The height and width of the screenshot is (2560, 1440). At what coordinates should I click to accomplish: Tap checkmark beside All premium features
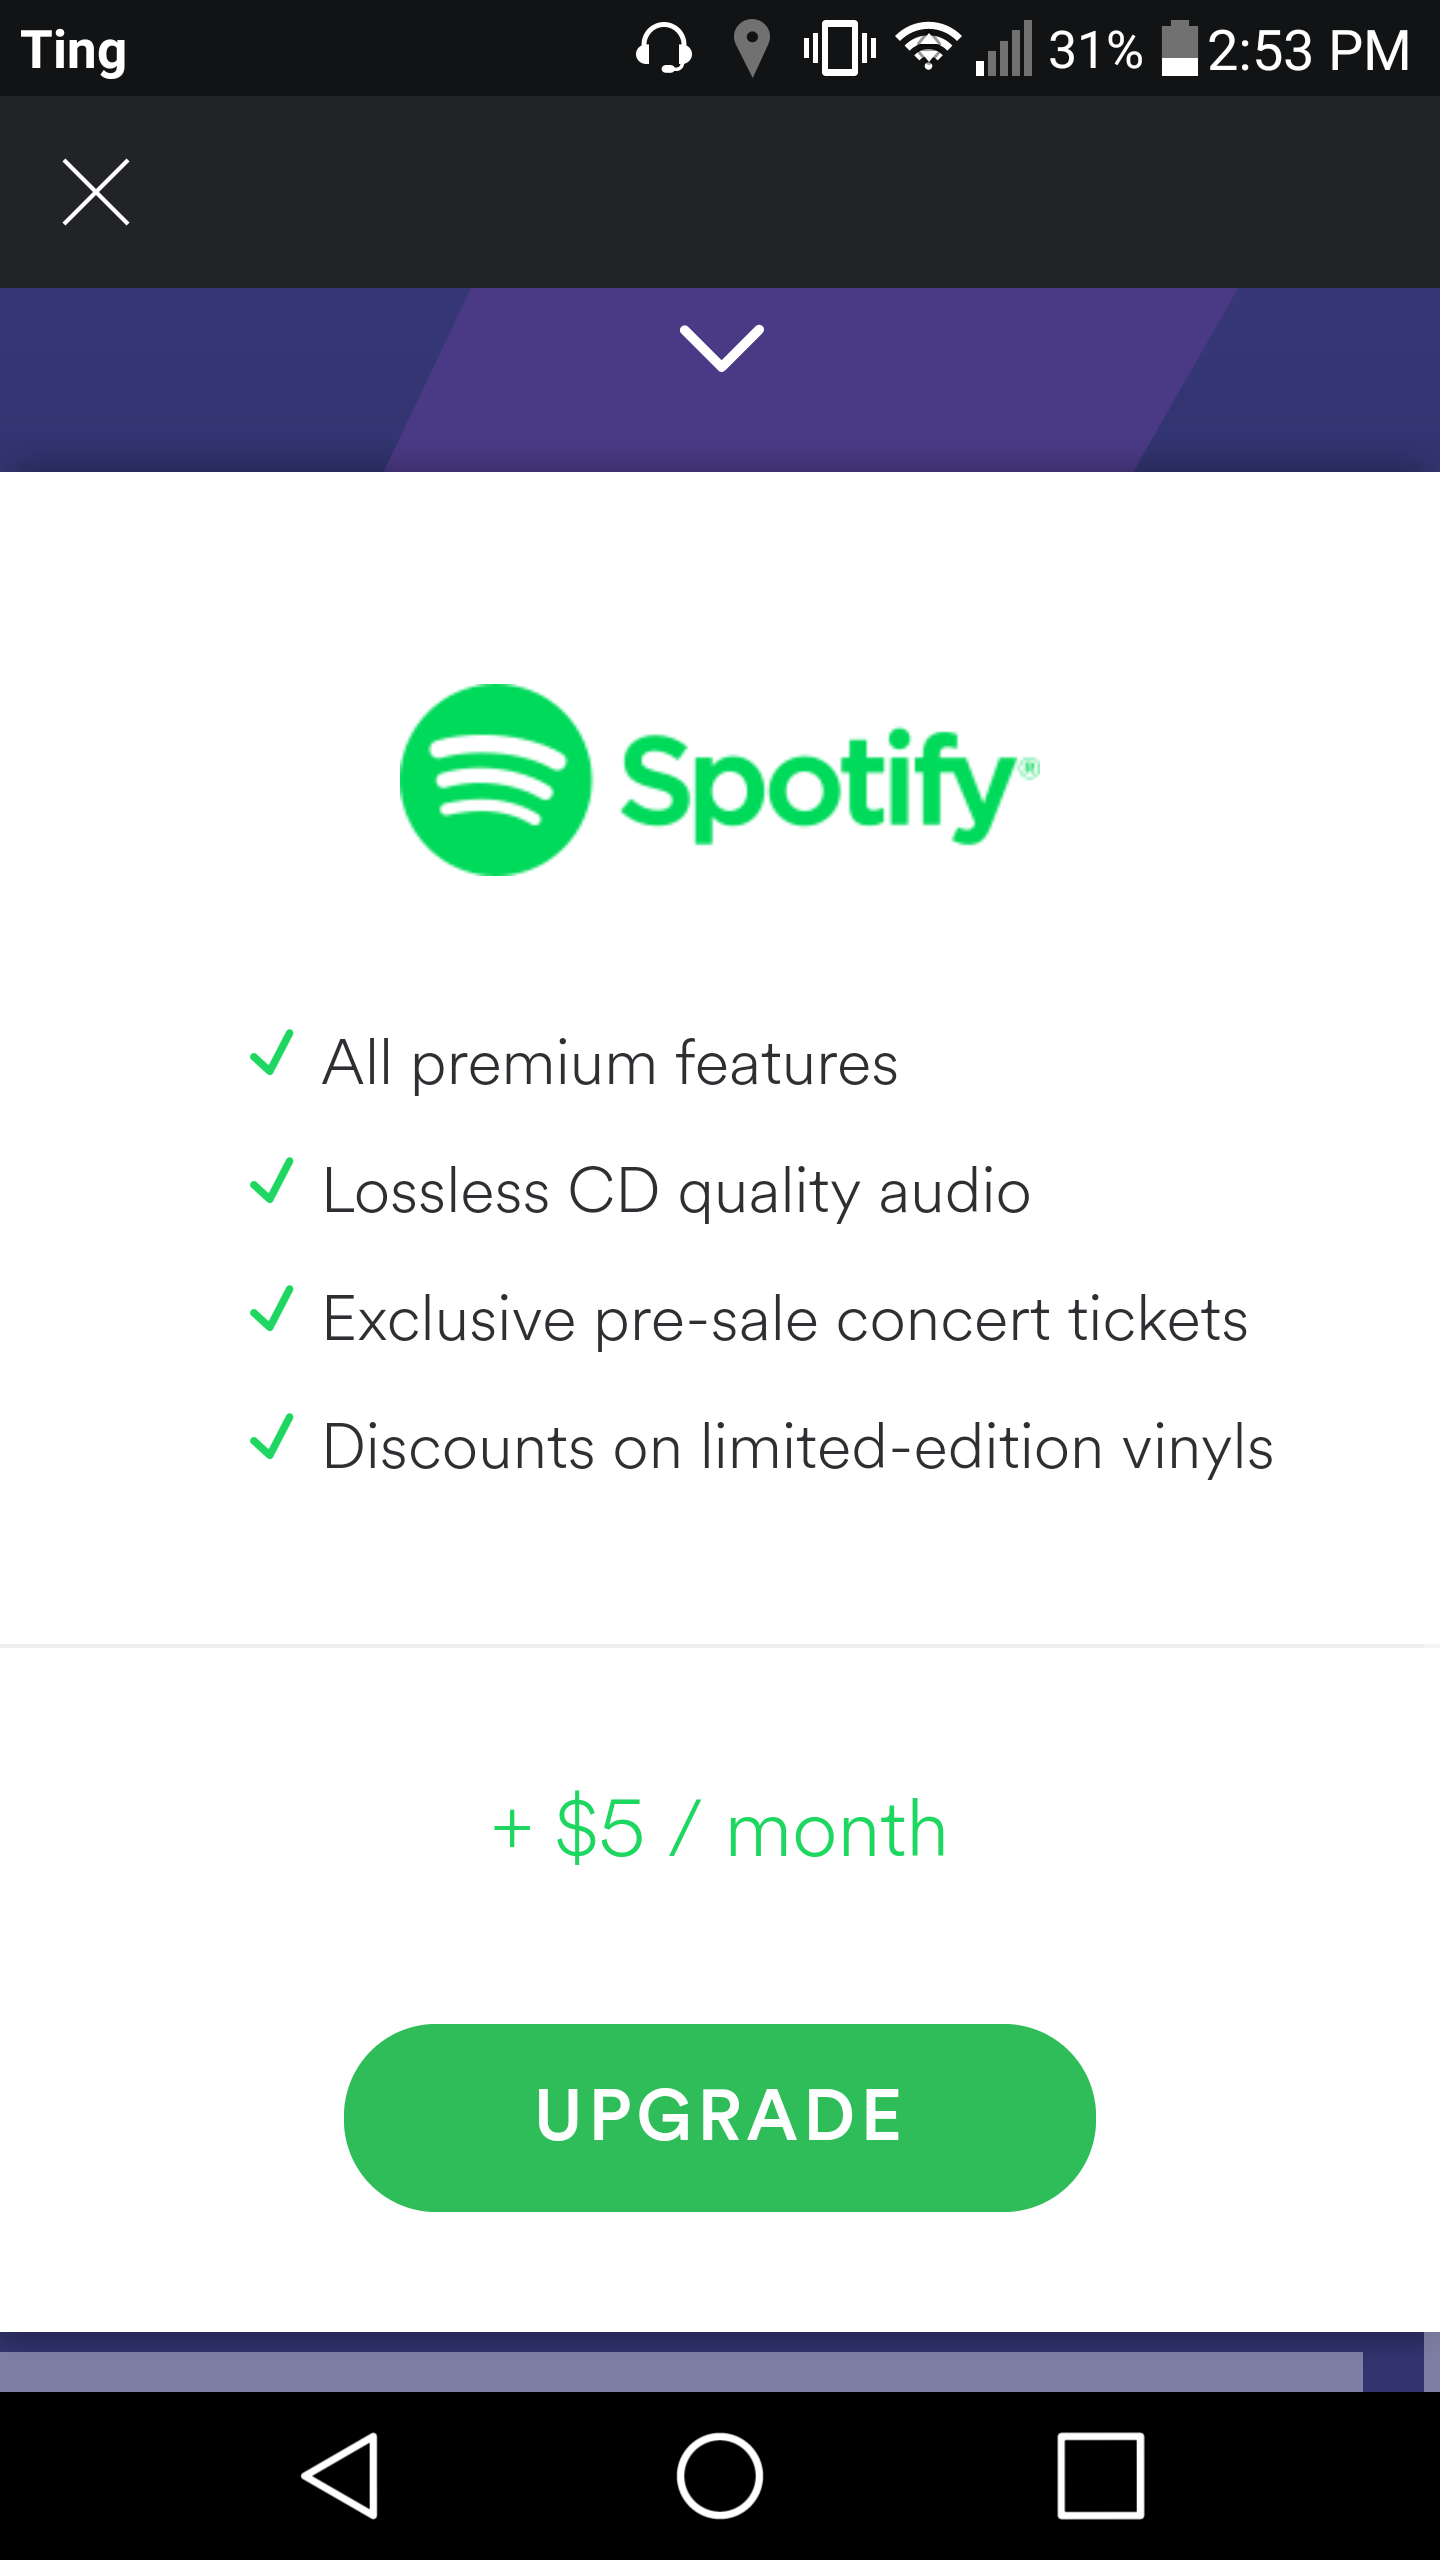coord(271,1054)
